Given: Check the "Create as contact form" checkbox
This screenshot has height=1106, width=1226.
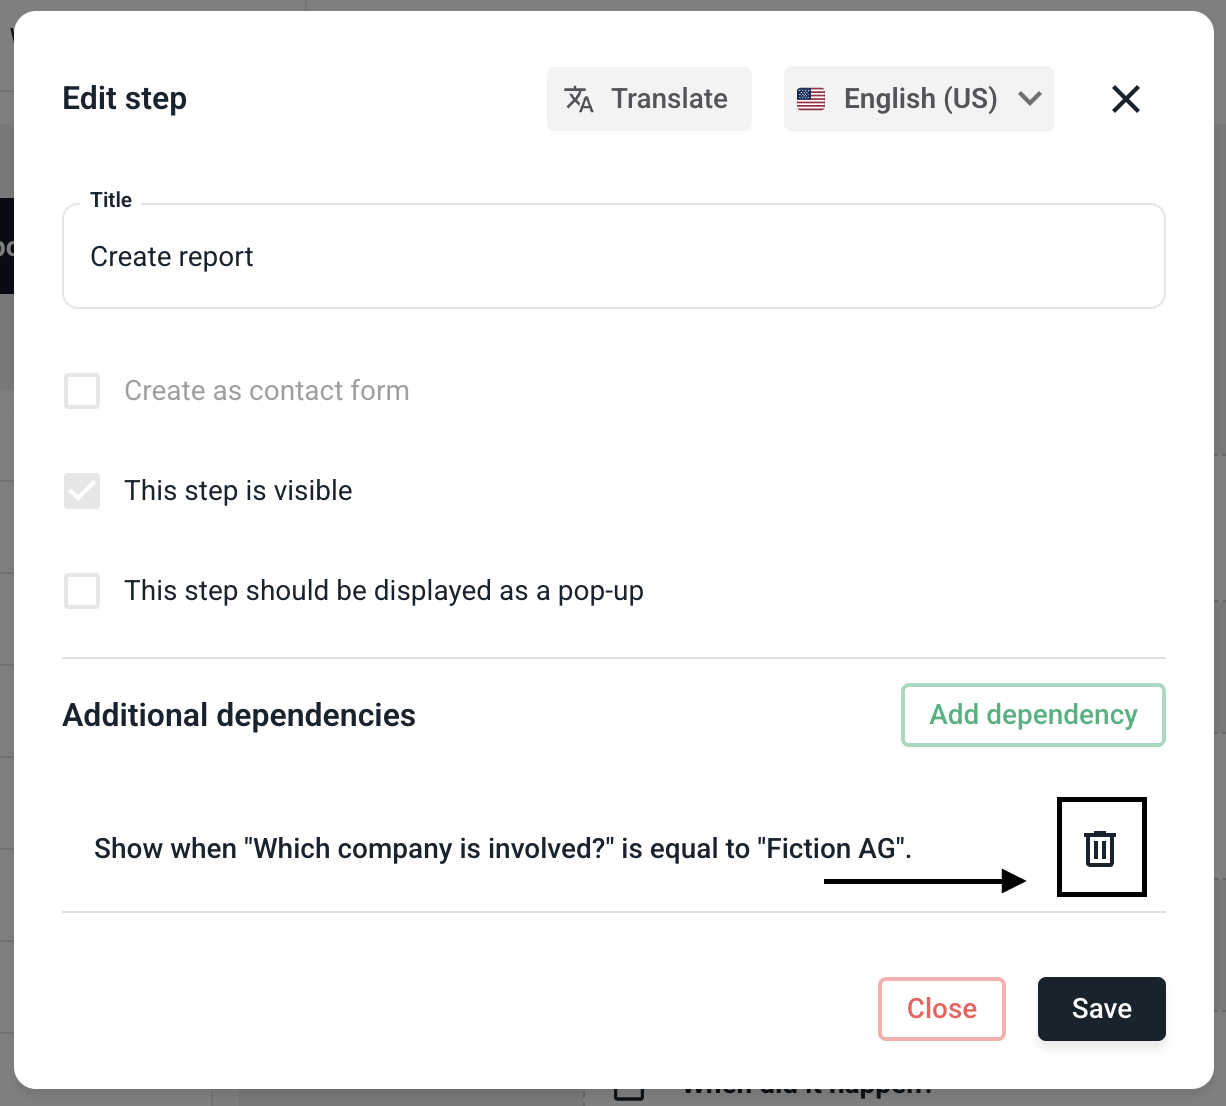Looking at the screenshot, I should pos(82,391).
